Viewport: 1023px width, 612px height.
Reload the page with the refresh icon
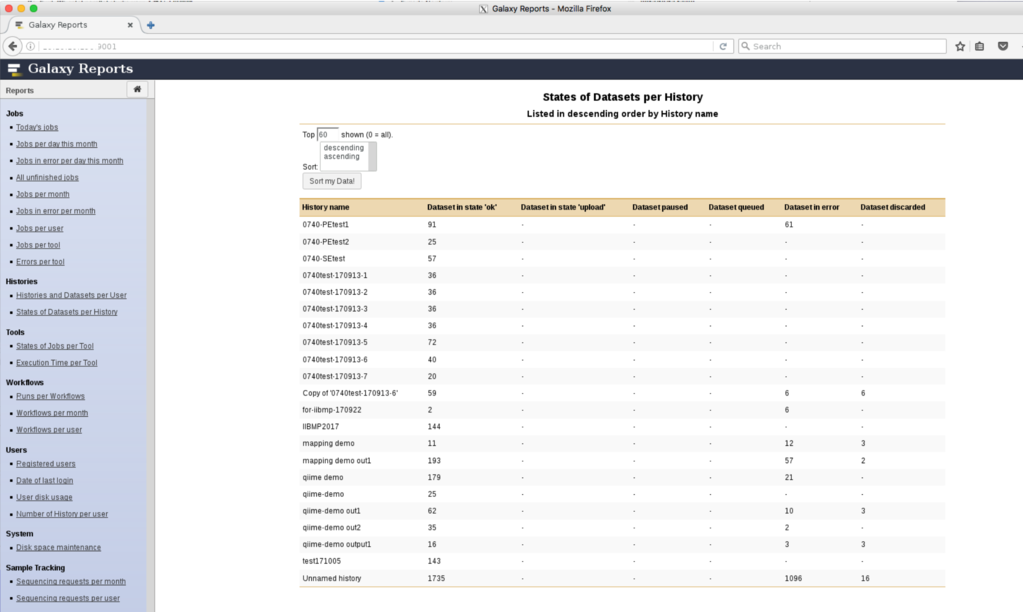[x=723, y=46]
